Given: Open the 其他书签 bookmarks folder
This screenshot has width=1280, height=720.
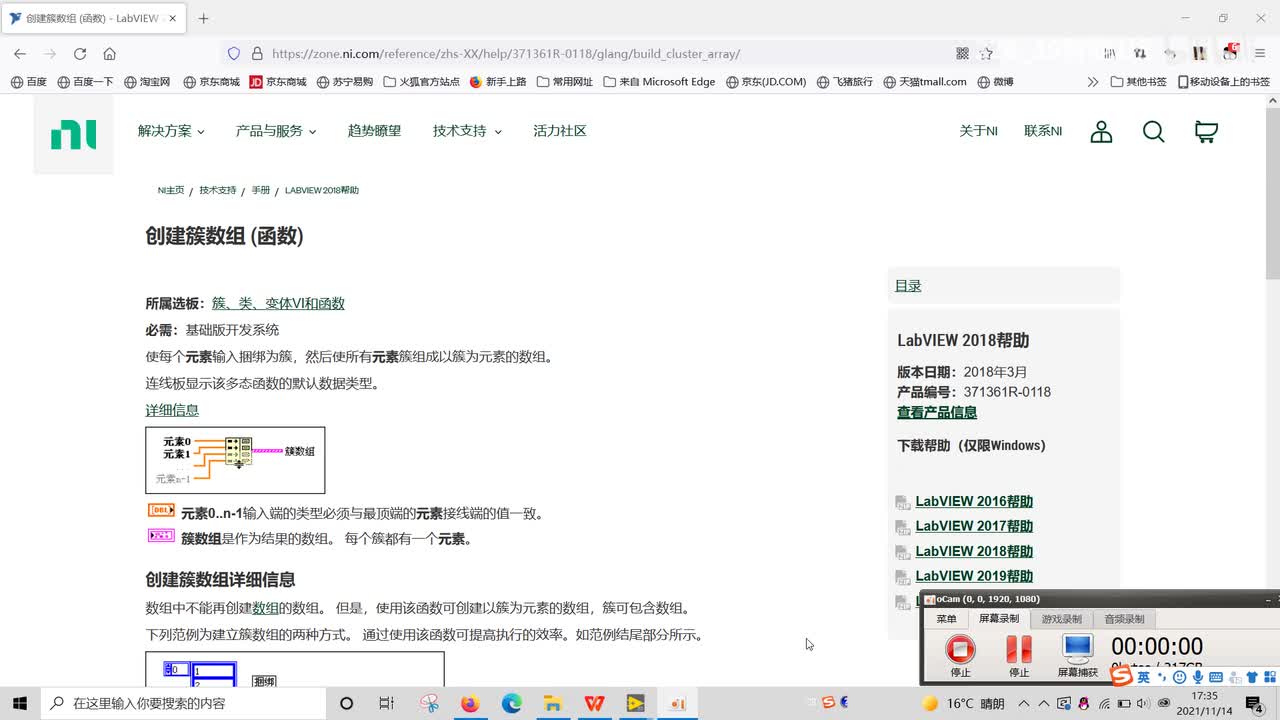Looking at the screenshot, I should (x=1139, y=82).
